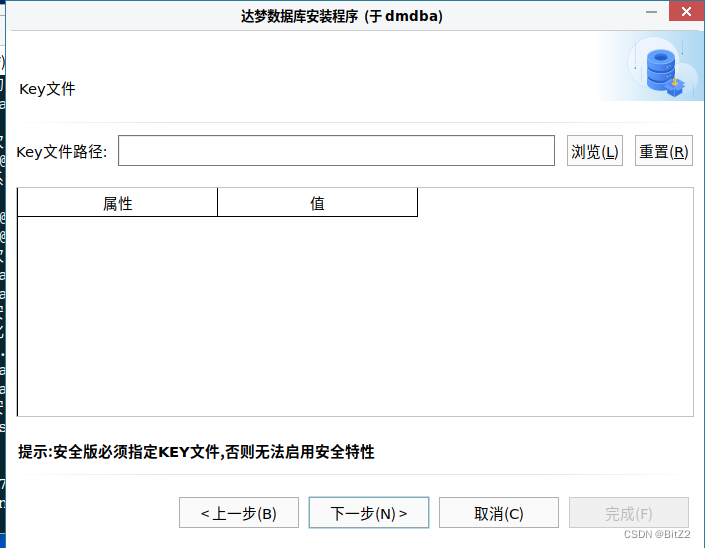Go back with <上一步(B) button
The width and height of the screenshot is (705, 548).
[x=239, y=512]
